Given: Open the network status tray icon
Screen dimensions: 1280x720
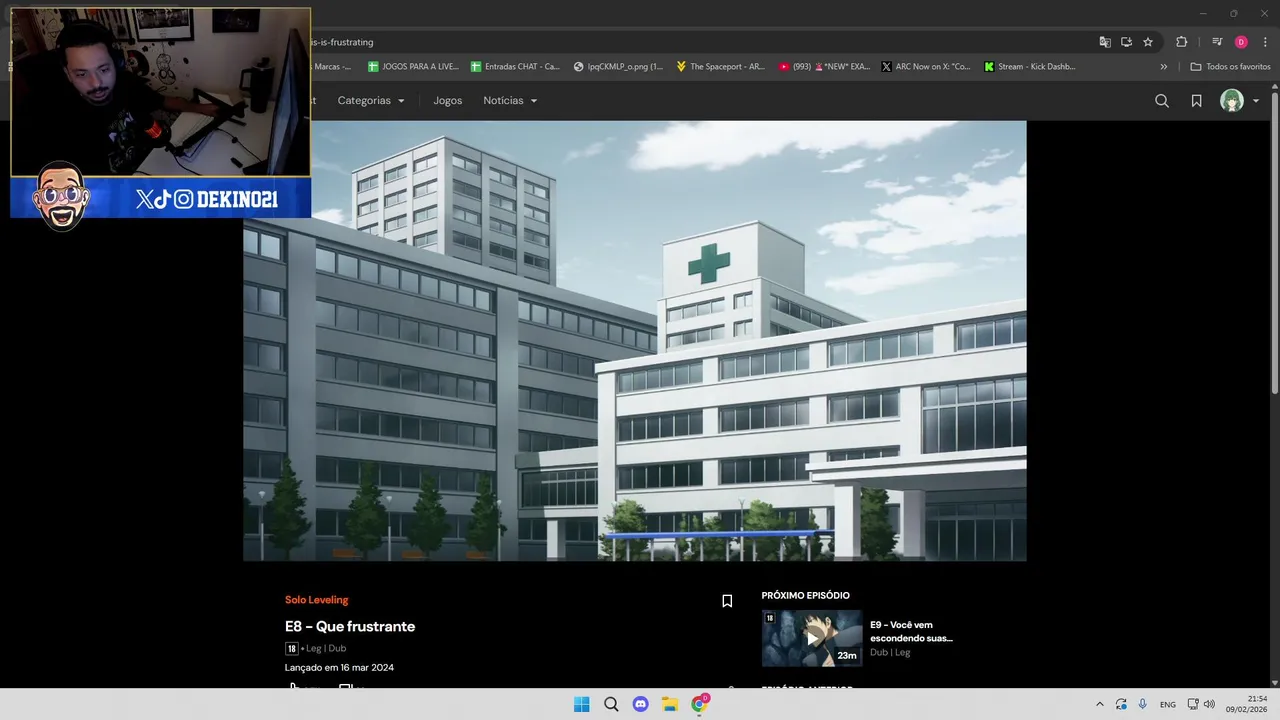Looking at the screenshot, I should tap(1193, 704).
